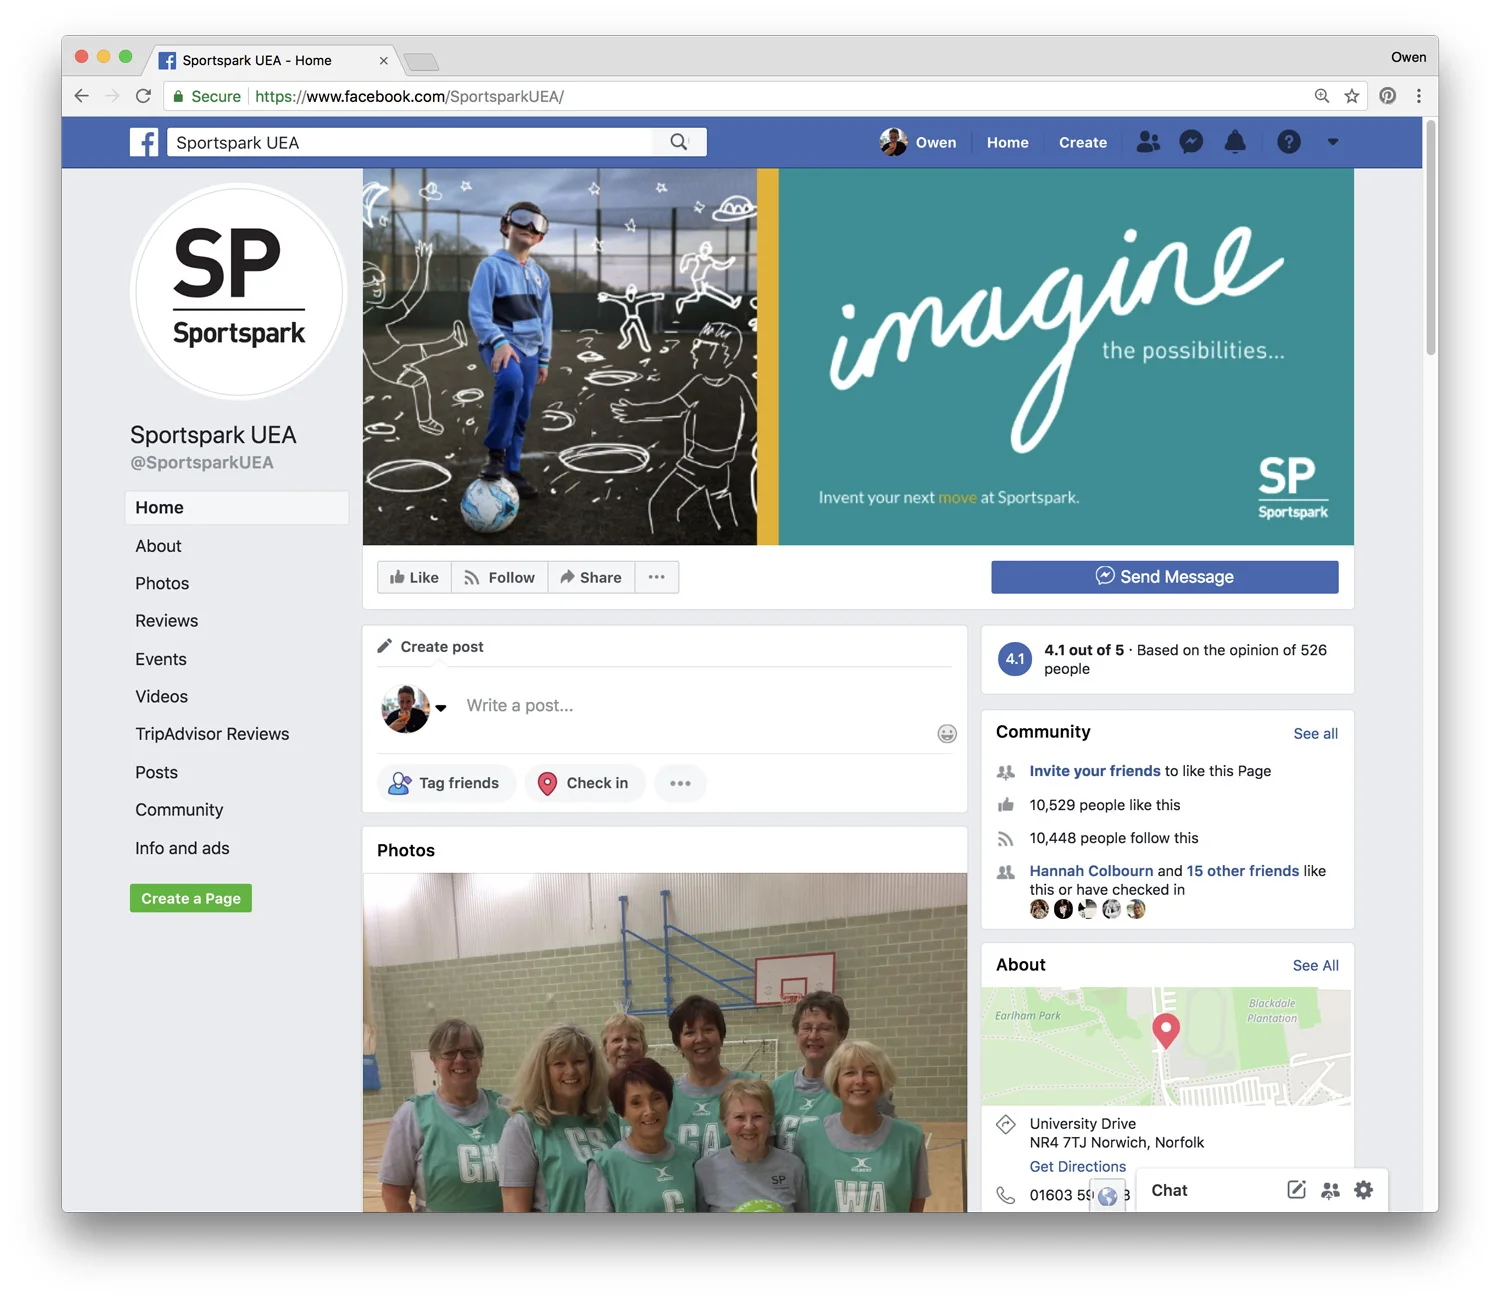Open Info and ads in the sidebar

182,848
